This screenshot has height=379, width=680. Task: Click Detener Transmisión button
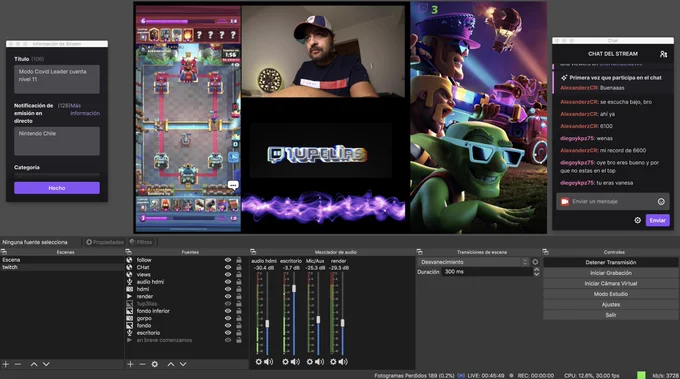pyautogui.click(x=611, y=262)
